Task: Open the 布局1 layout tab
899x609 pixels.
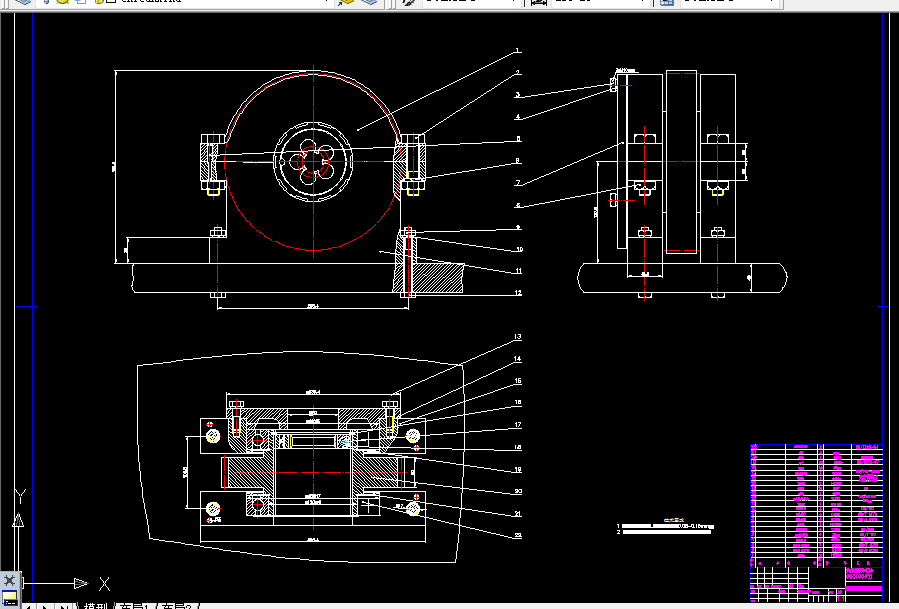Action: pyautogui.click(x=133, y=606)
